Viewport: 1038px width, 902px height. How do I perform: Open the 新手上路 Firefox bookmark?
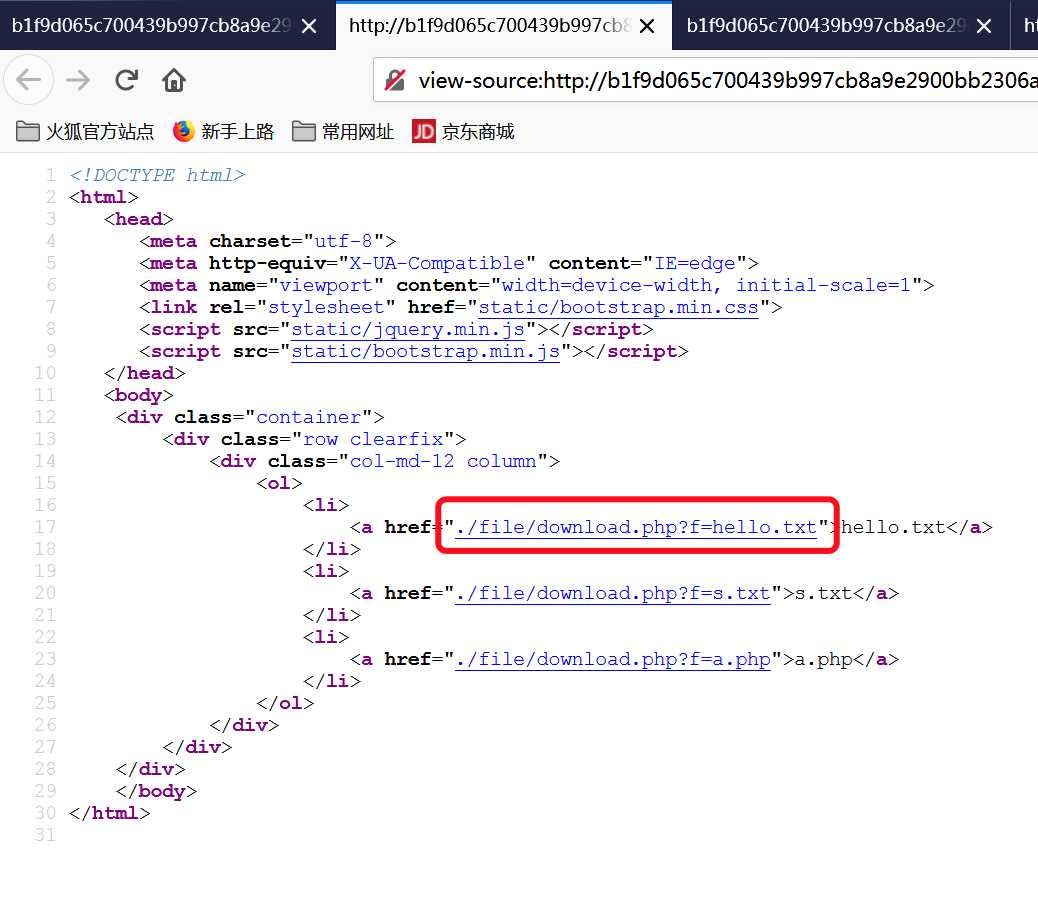(223, 132)
